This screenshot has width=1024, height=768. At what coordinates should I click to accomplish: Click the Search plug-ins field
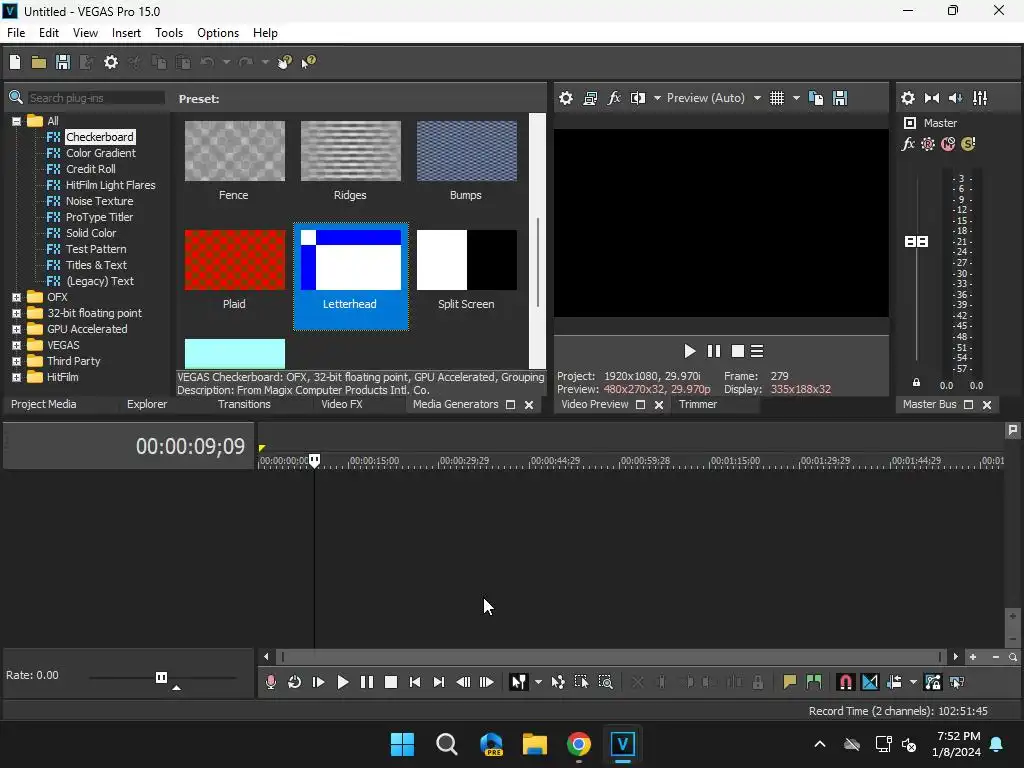click(96, 98)
